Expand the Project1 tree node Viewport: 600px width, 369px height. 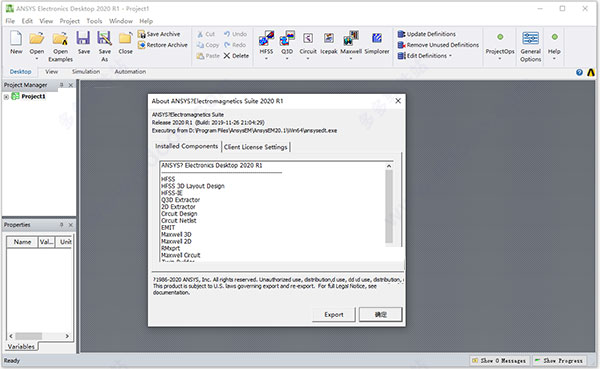click(6, 97)
